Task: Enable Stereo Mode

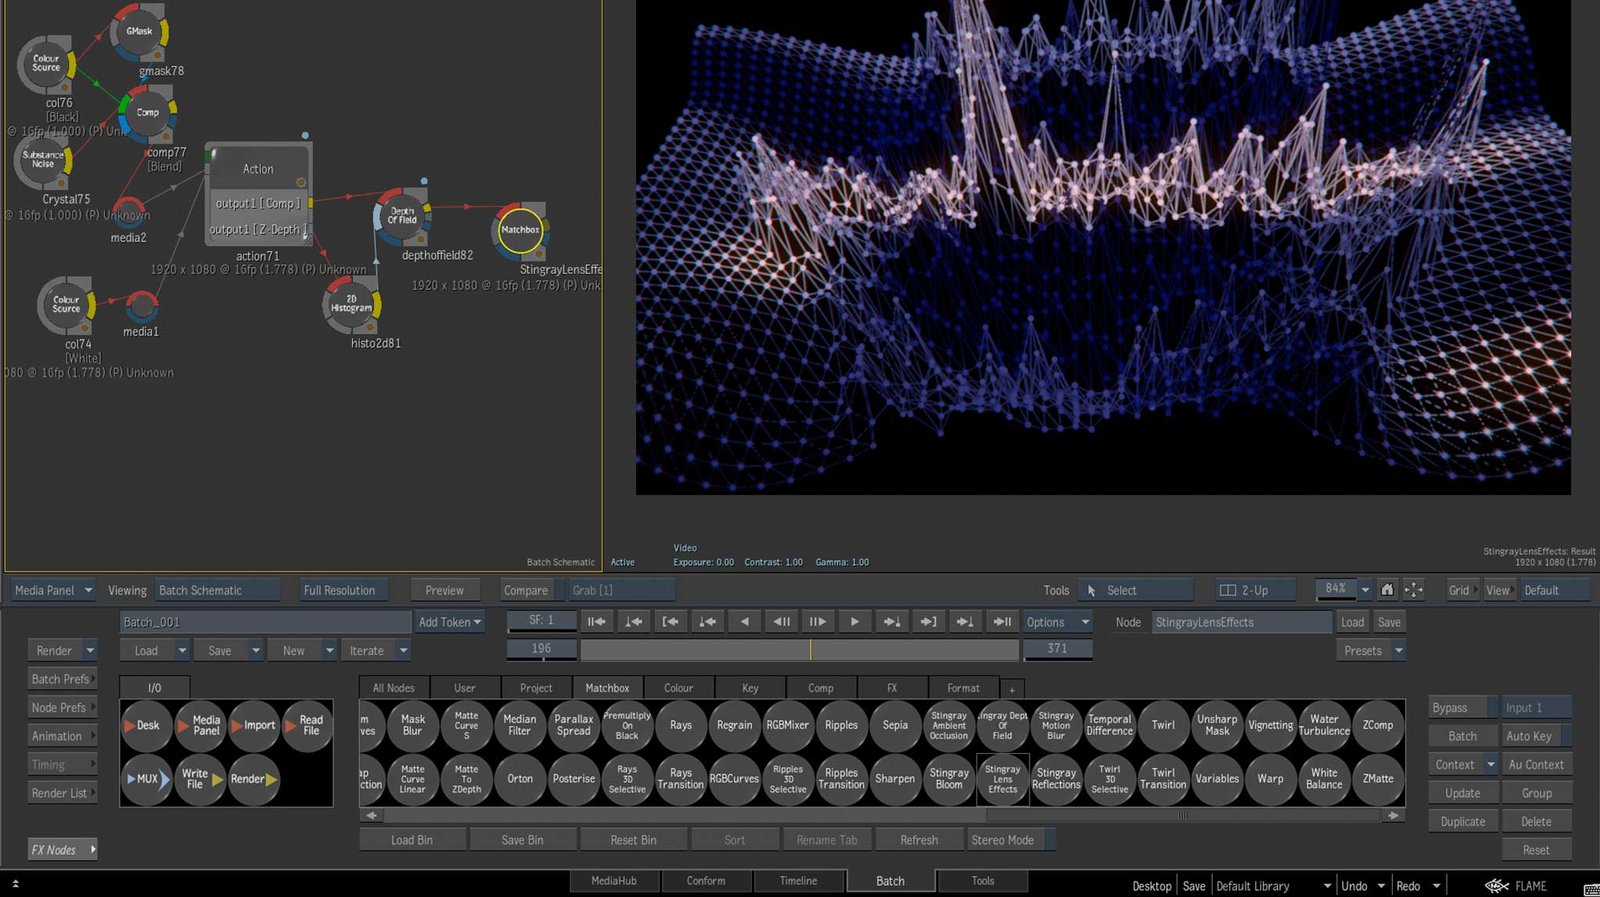Action: pyautogui.click(x=1002, y=840)
